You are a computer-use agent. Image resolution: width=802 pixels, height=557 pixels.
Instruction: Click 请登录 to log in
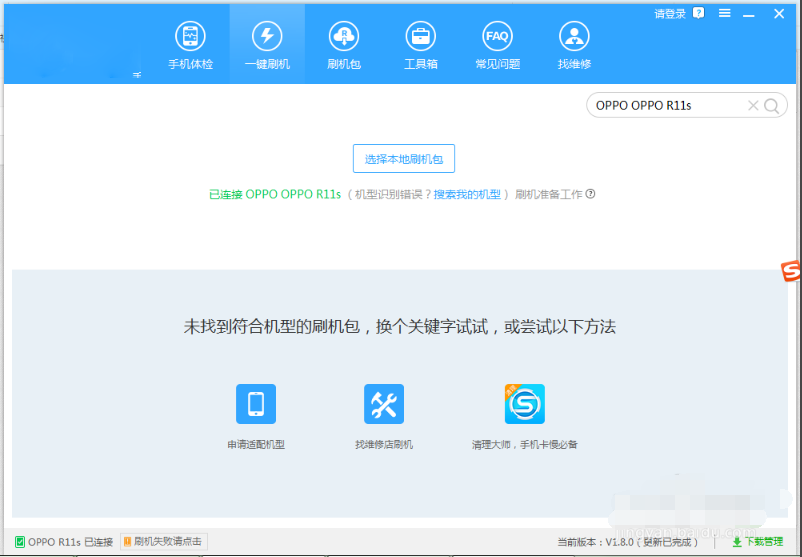tap(670, 14)
